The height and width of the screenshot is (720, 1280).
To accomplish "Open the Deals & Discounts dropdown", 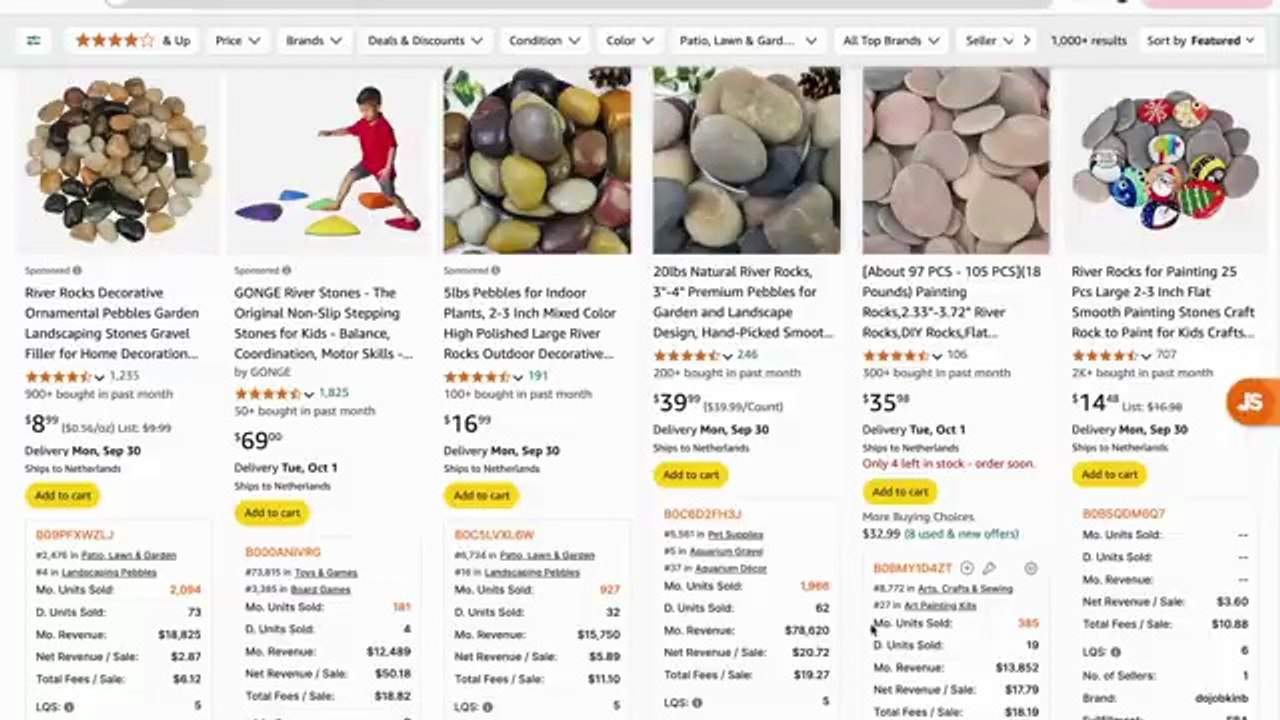I will click(425, 40).
